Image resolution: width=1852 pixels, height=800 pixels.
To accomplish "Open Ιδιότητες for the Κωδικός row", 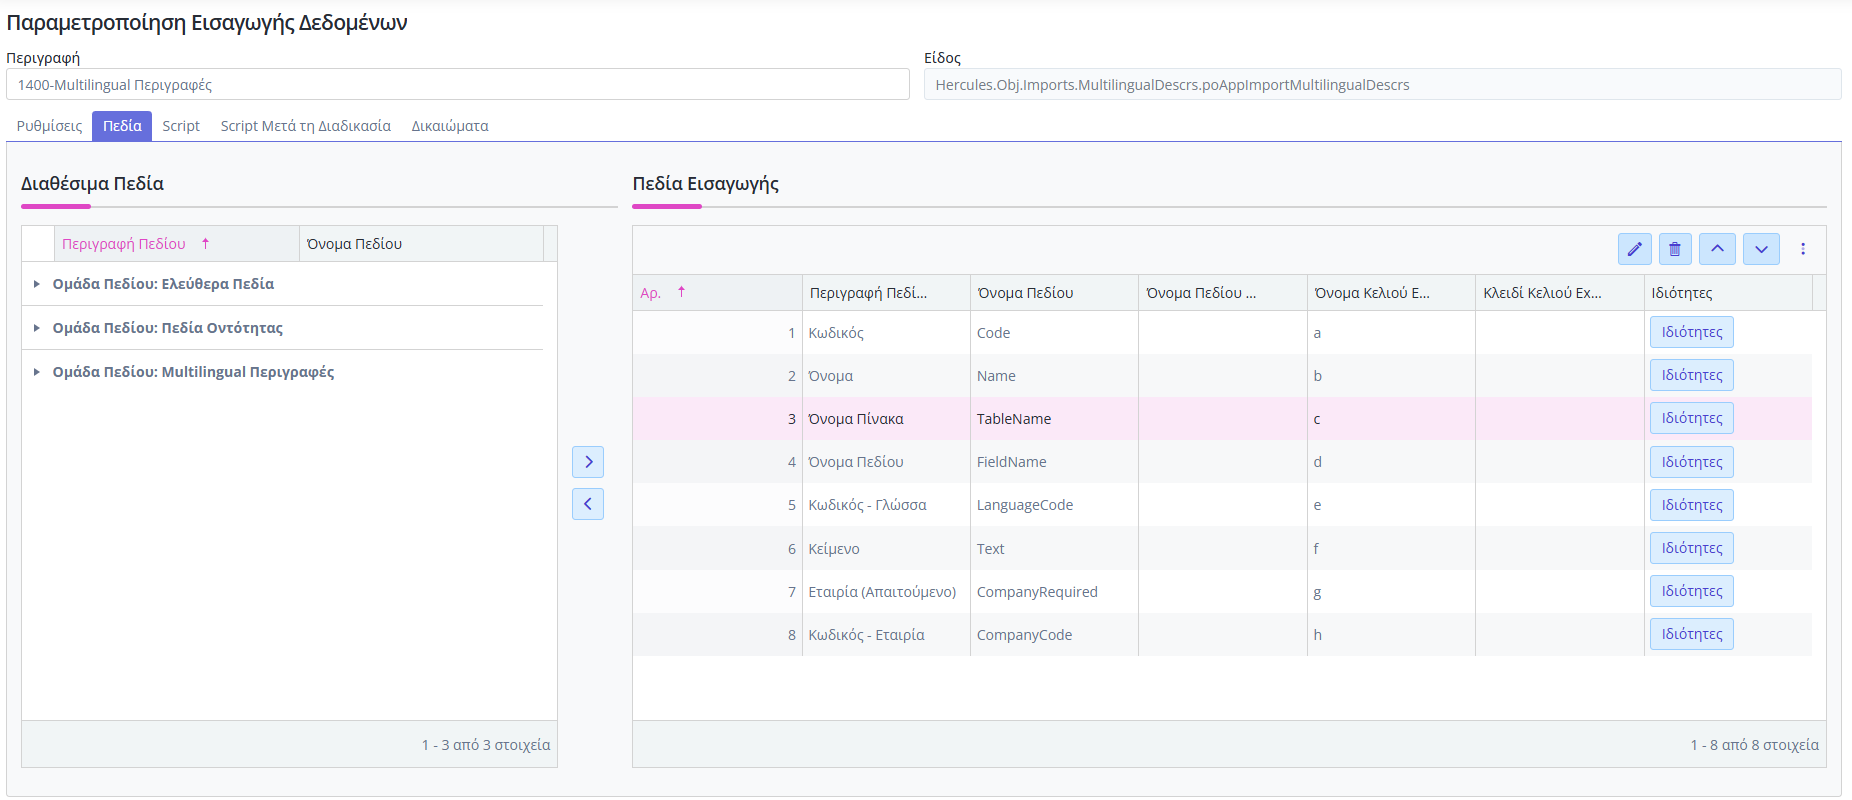I will 1691,332.
